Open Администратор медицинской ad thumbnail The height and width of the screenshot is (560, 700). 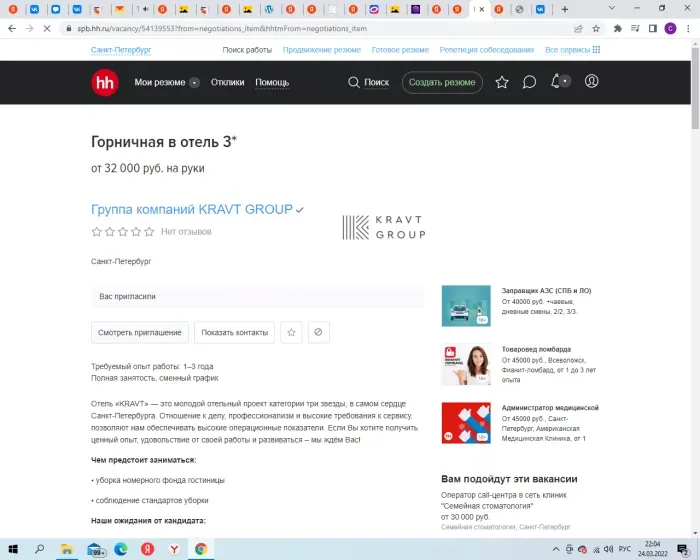[x=466, y=423]
